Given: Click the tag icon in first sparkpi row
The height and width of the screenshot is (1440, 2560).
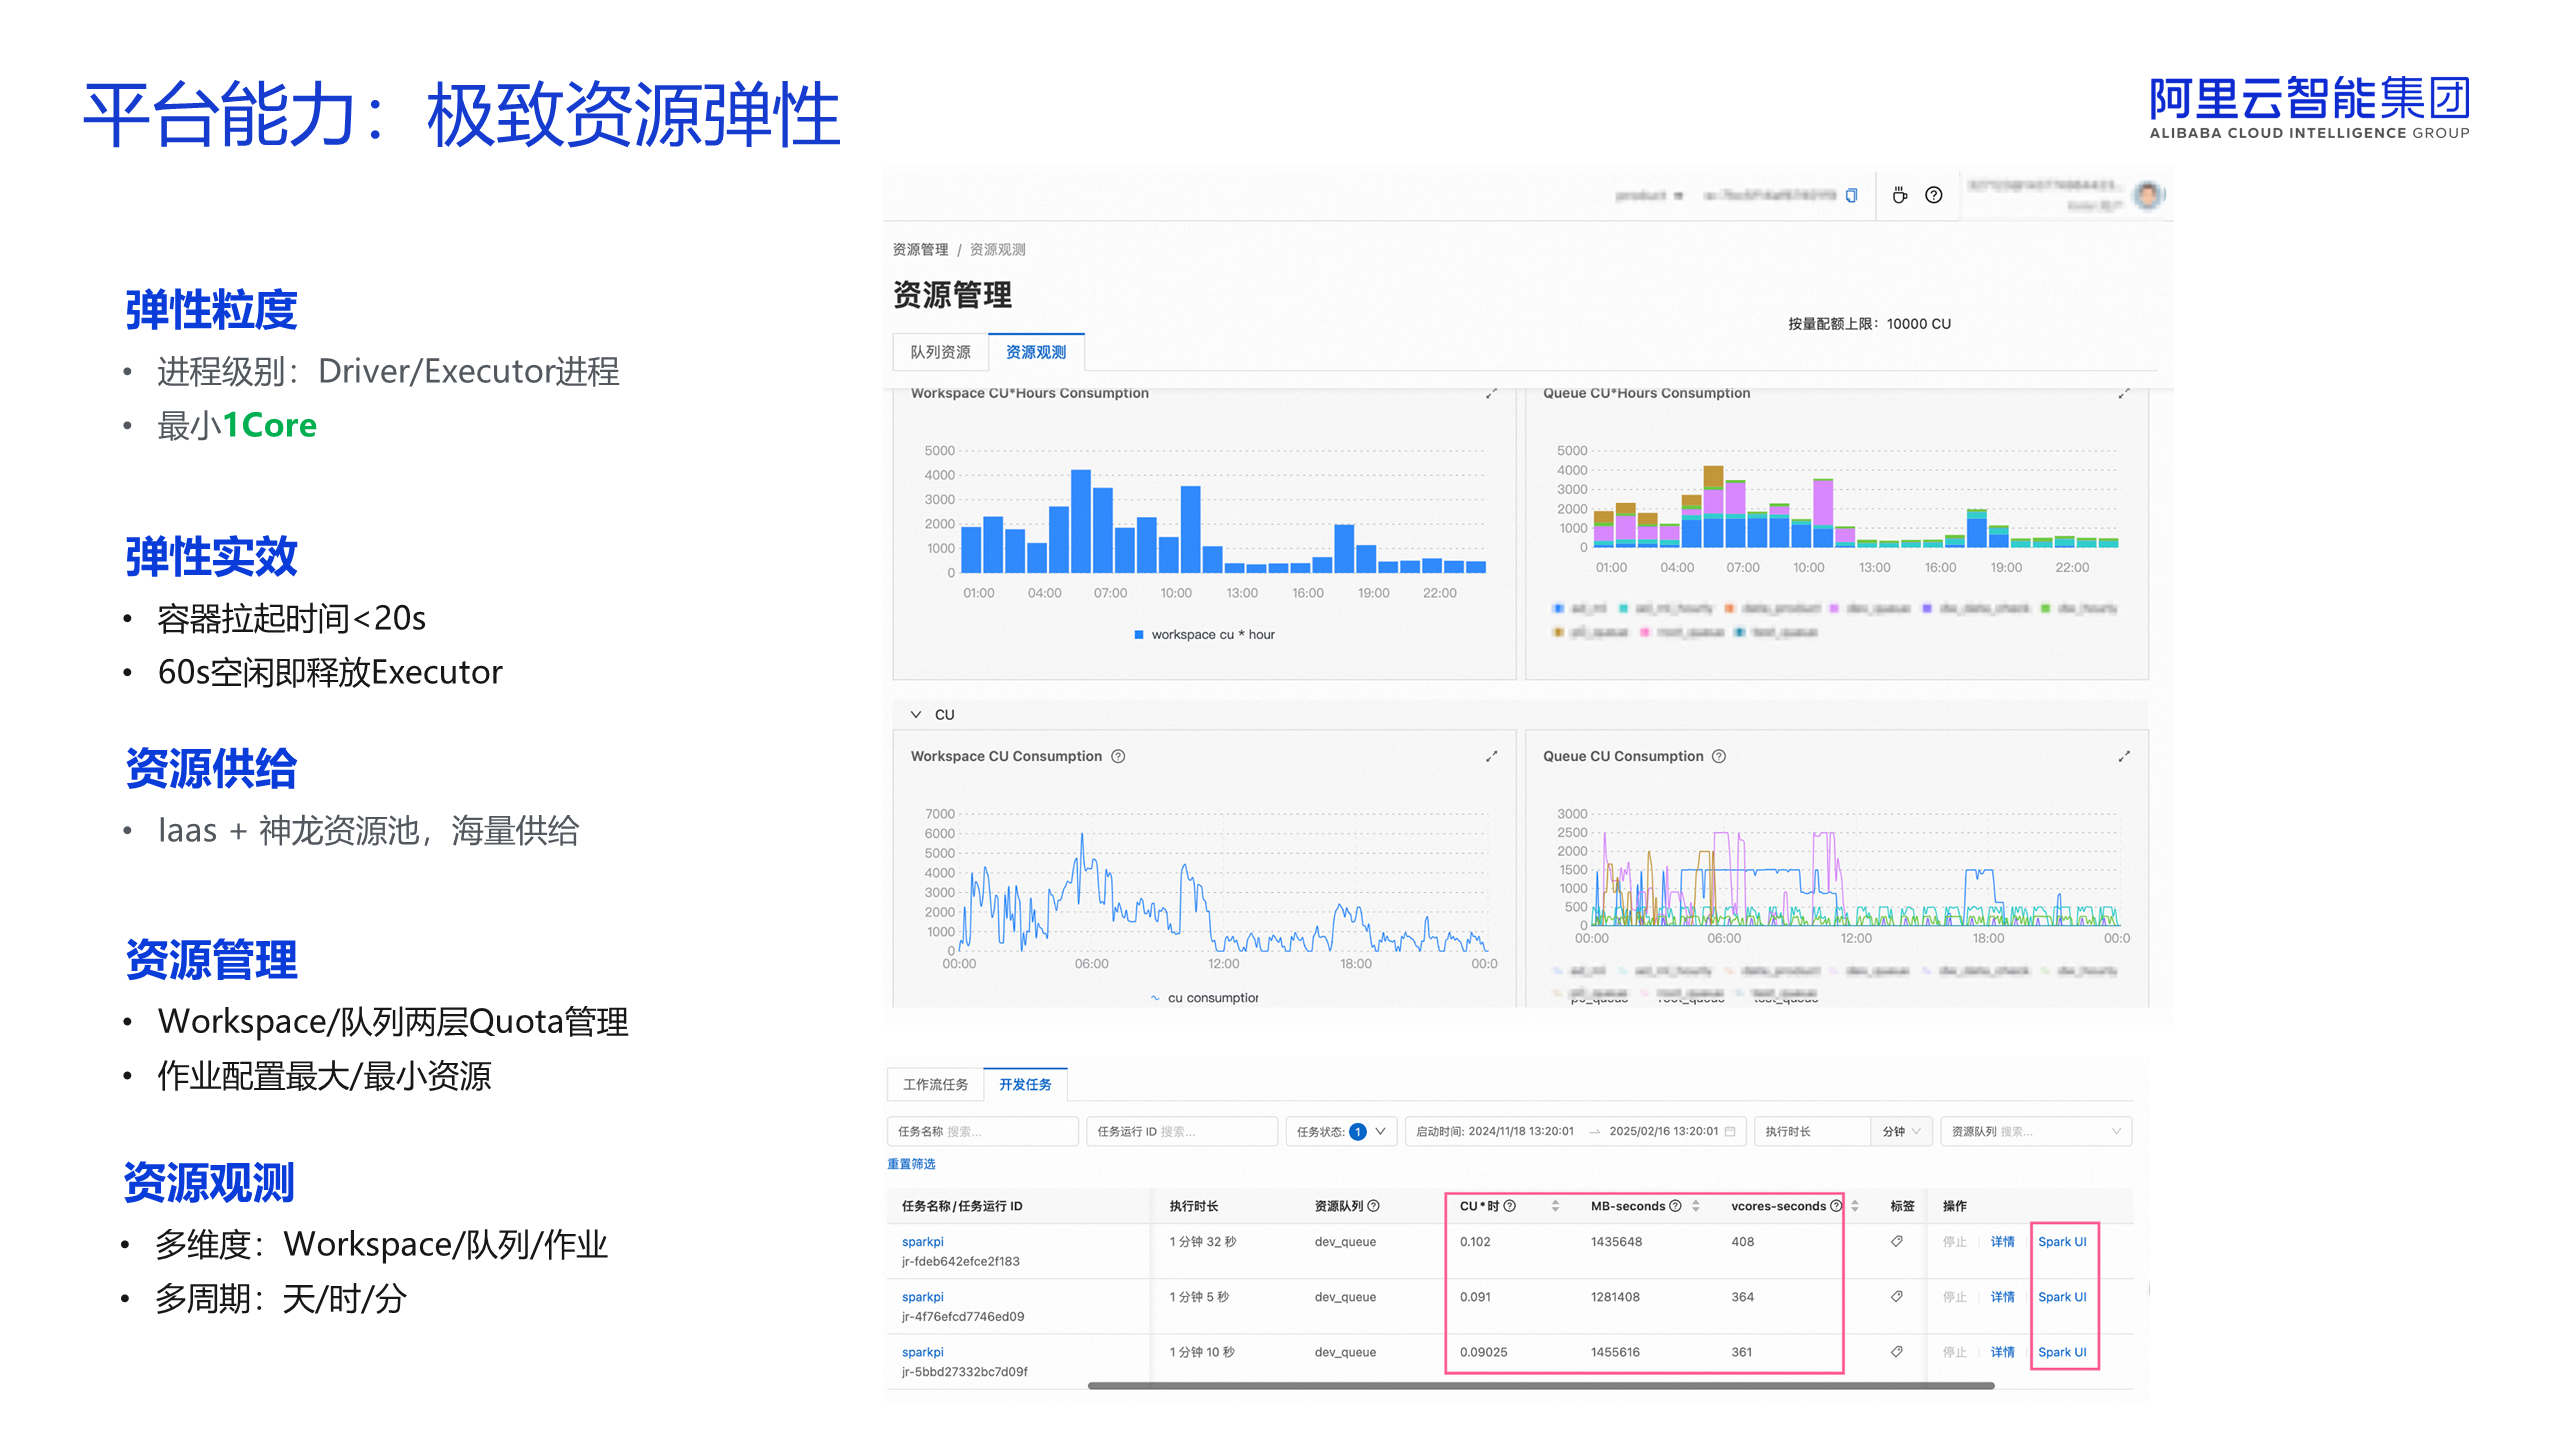Looking at the screenshot, I should coord(1896,1242).
